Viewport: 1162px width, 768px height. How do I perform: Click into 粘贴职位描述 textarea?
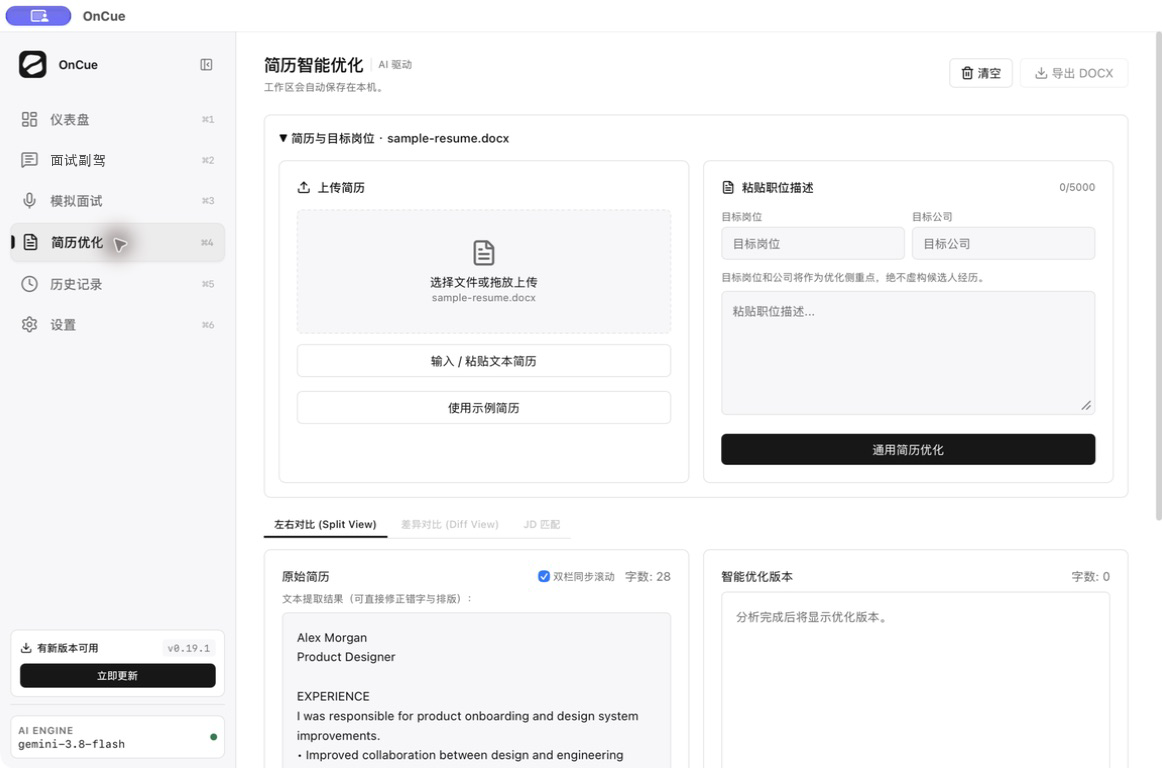tap(908, 353)
